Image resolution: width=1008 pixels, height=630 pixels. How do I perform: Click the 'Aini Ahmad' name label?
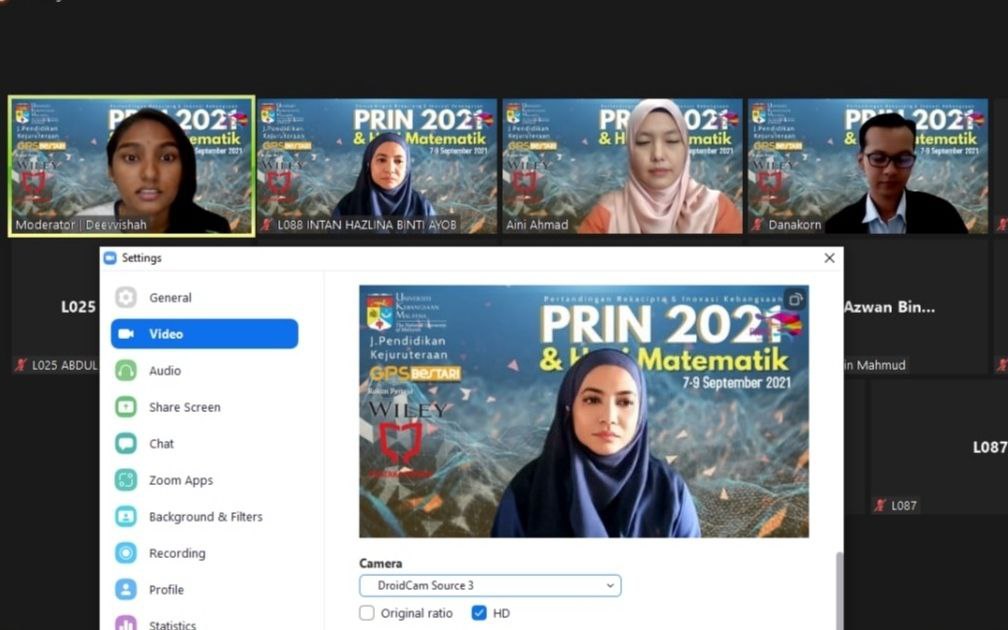click(x=537, y=224)
